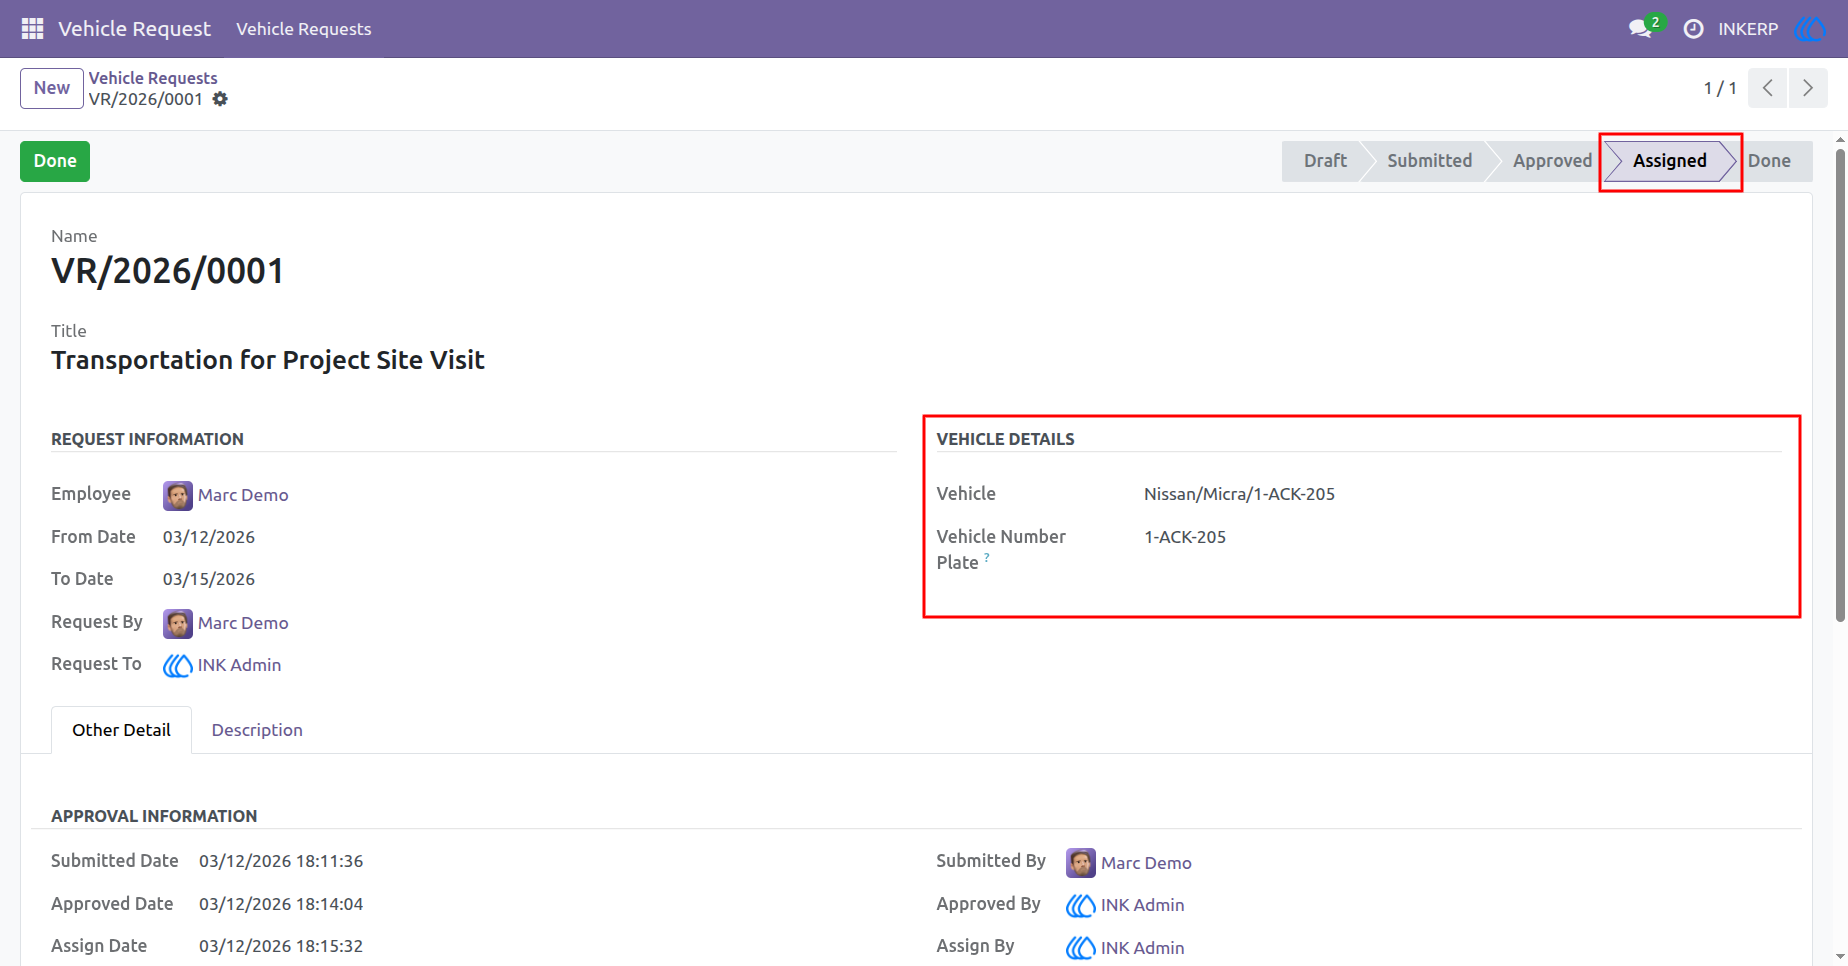Click the To Date 03/15/2026 value
The width and height of the screenshot is (1848, 966).
pos(209,579)
